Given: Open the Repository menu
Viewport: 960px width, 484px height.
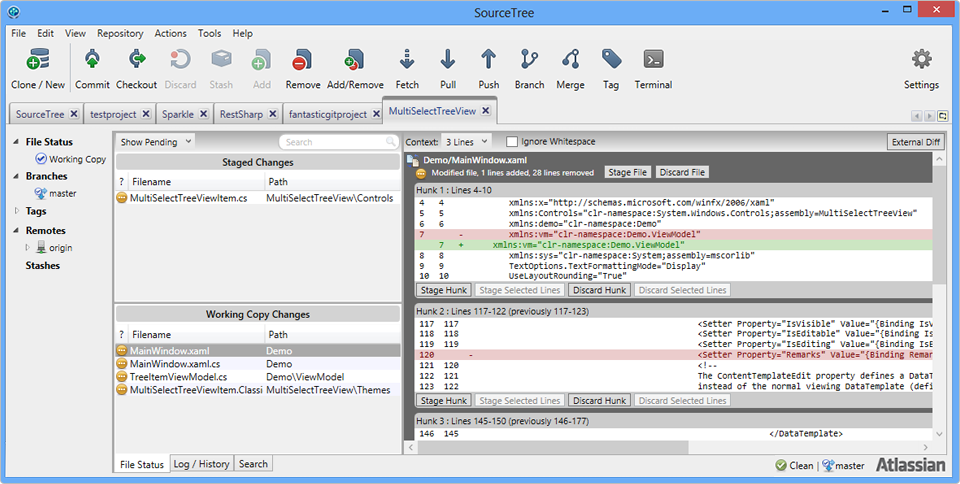Looking at the screenshot, I should (x=120, y=33).
